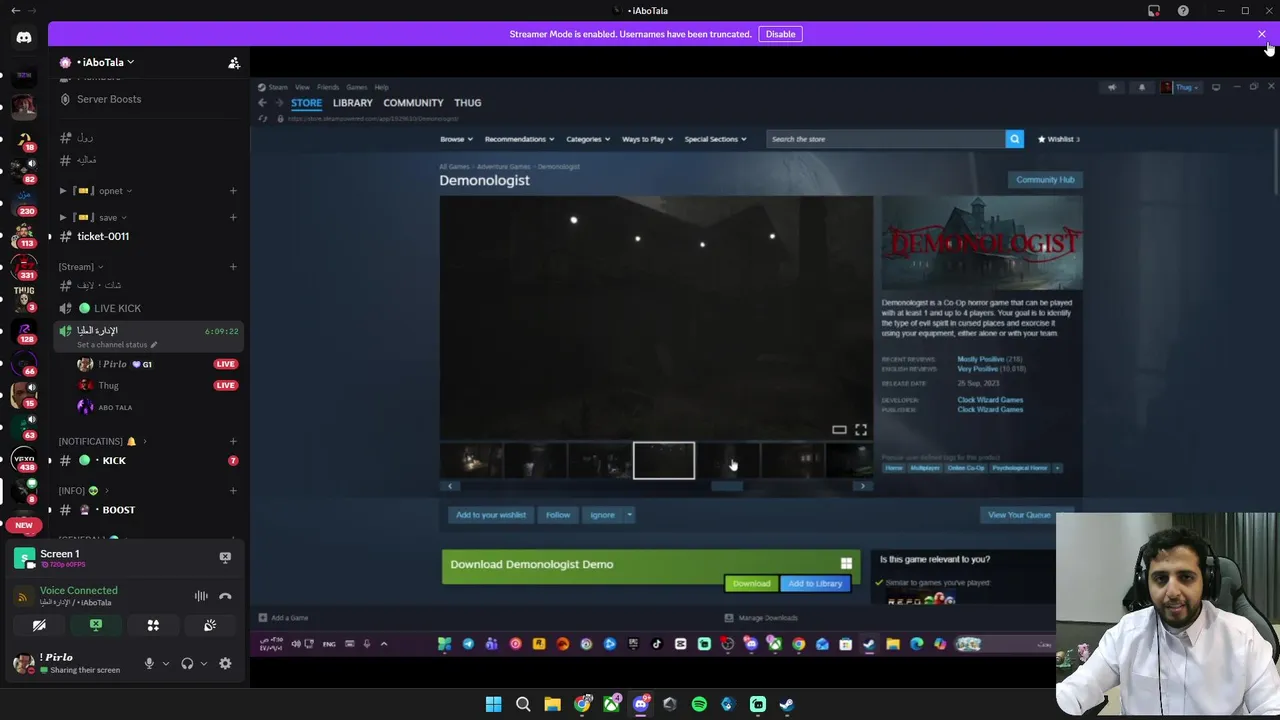This screenshot has height=720, width=1280.
Task: Add Demonologist demo to library
Action: pyautogui.click(x=815, y=584)
